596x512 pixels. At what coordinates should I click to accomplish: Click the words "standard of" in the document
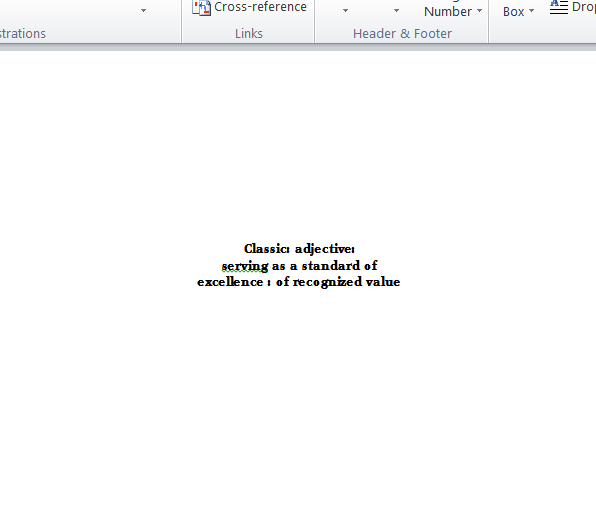[339, 265]
